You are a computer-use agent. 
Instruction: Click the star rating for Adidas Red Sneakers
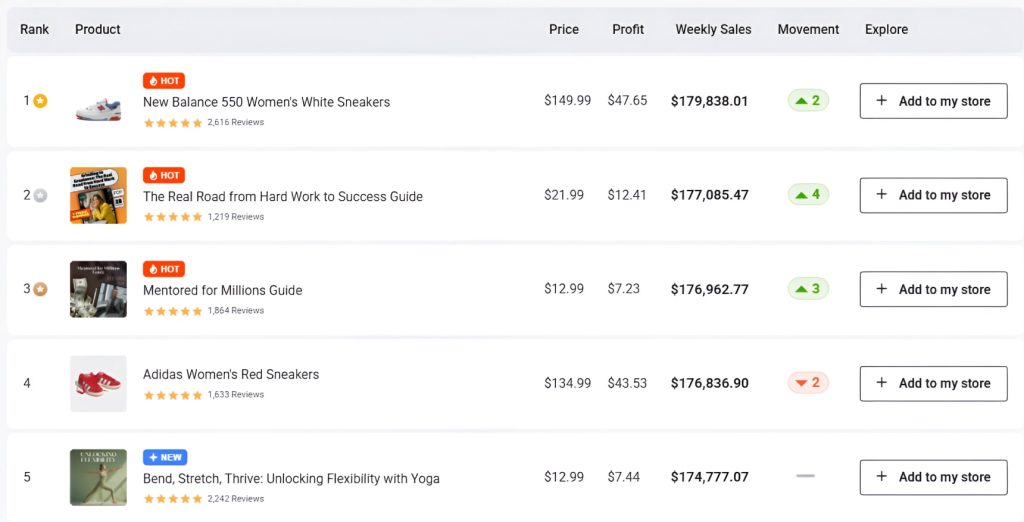pos(173,395)
